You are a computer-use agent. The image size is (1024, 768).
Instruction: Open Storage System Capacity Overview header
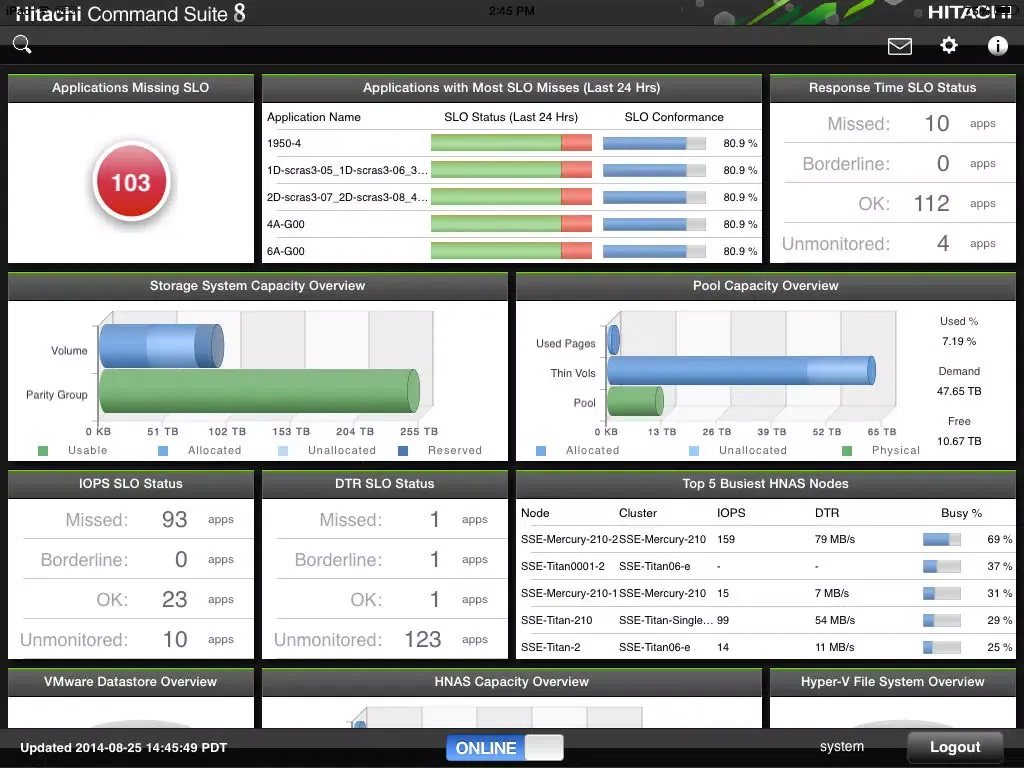coord(257,286)
